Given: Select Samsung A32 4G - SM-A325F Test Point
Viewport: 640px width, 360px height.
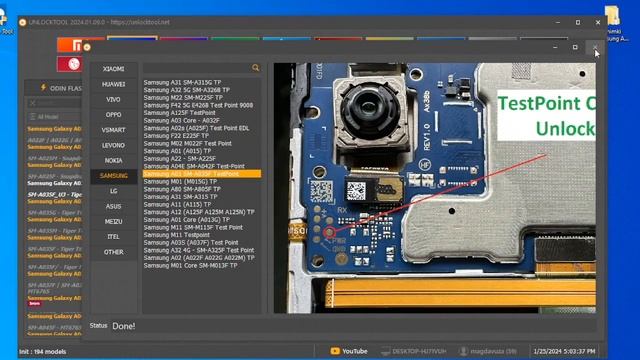Looking at the screenshot, I should click(199, 250).
